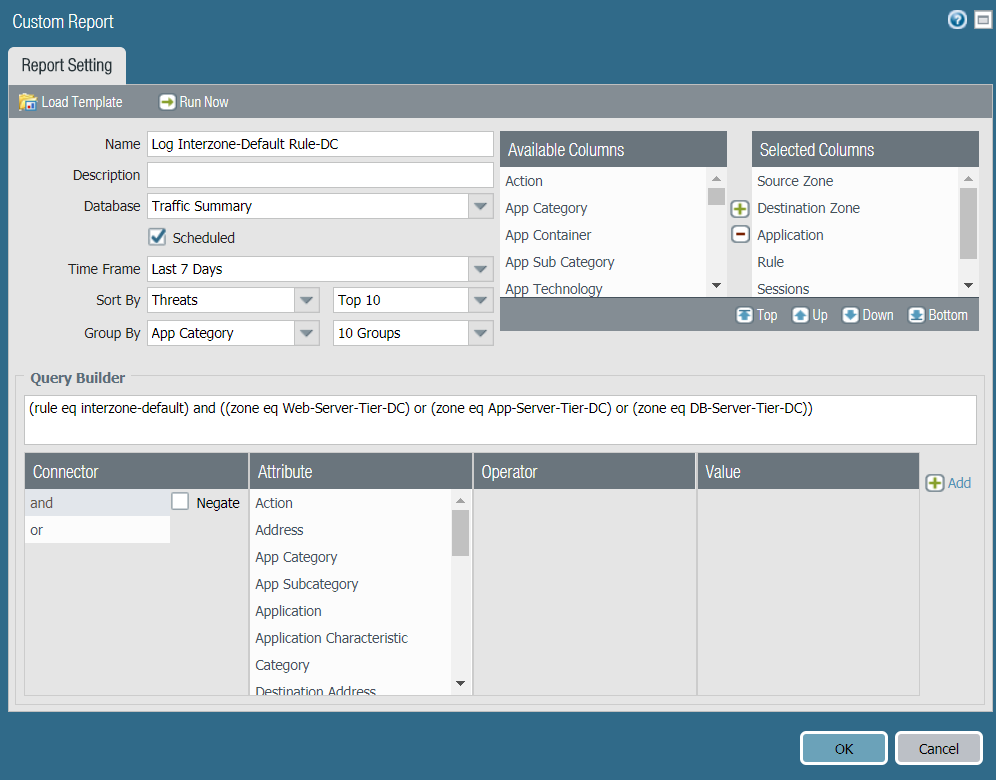This screenshot has height=780, width=996.
Task: Move selected column Up
Action: [x=810, y=315]
